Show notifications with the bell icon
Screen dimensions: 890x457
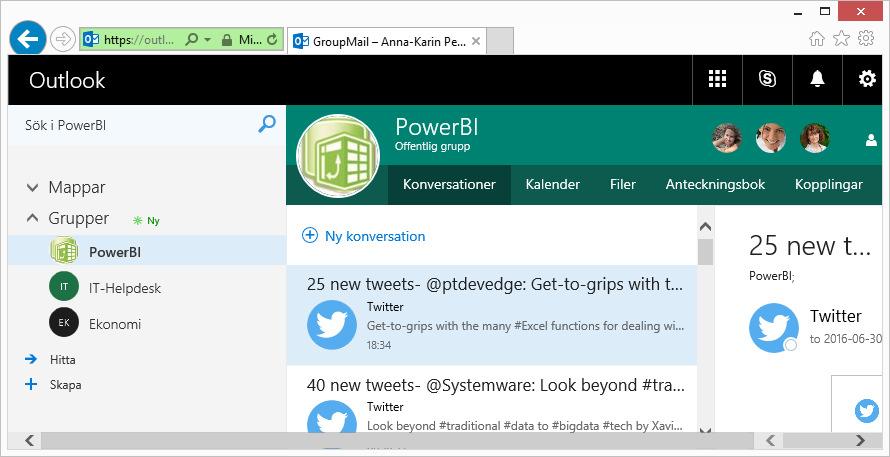(x=817, y=79)
